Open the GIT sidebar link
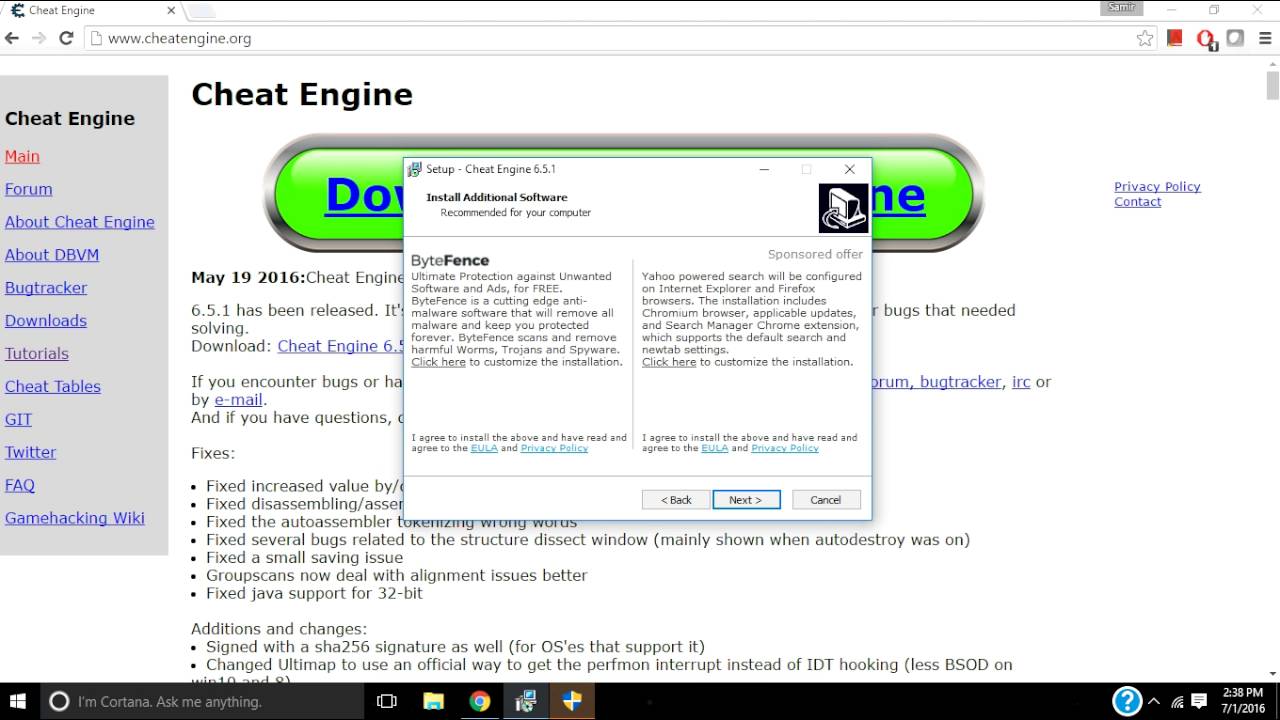 pyautogui.click(x=18, y=420)
